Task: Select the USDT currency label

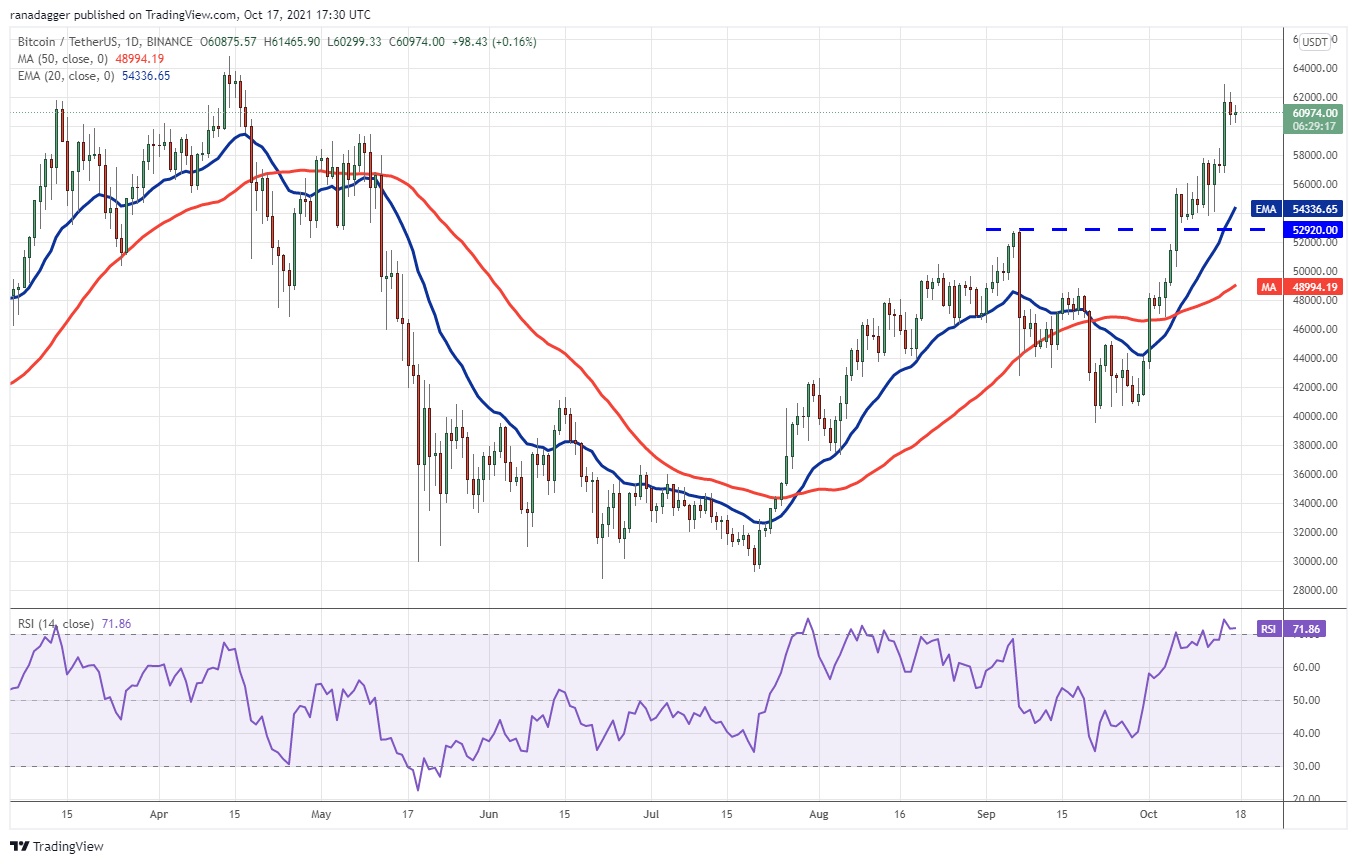Action: (x=1316, y=42)
